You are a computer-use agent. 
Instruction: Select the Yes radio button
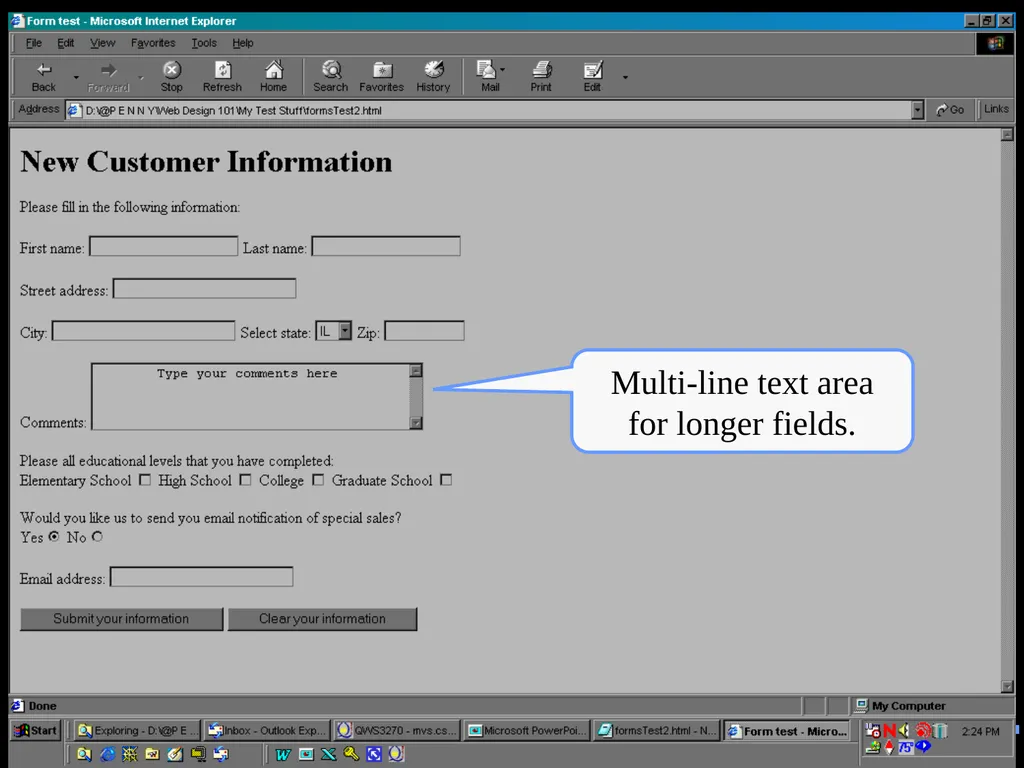coord(54,537)
